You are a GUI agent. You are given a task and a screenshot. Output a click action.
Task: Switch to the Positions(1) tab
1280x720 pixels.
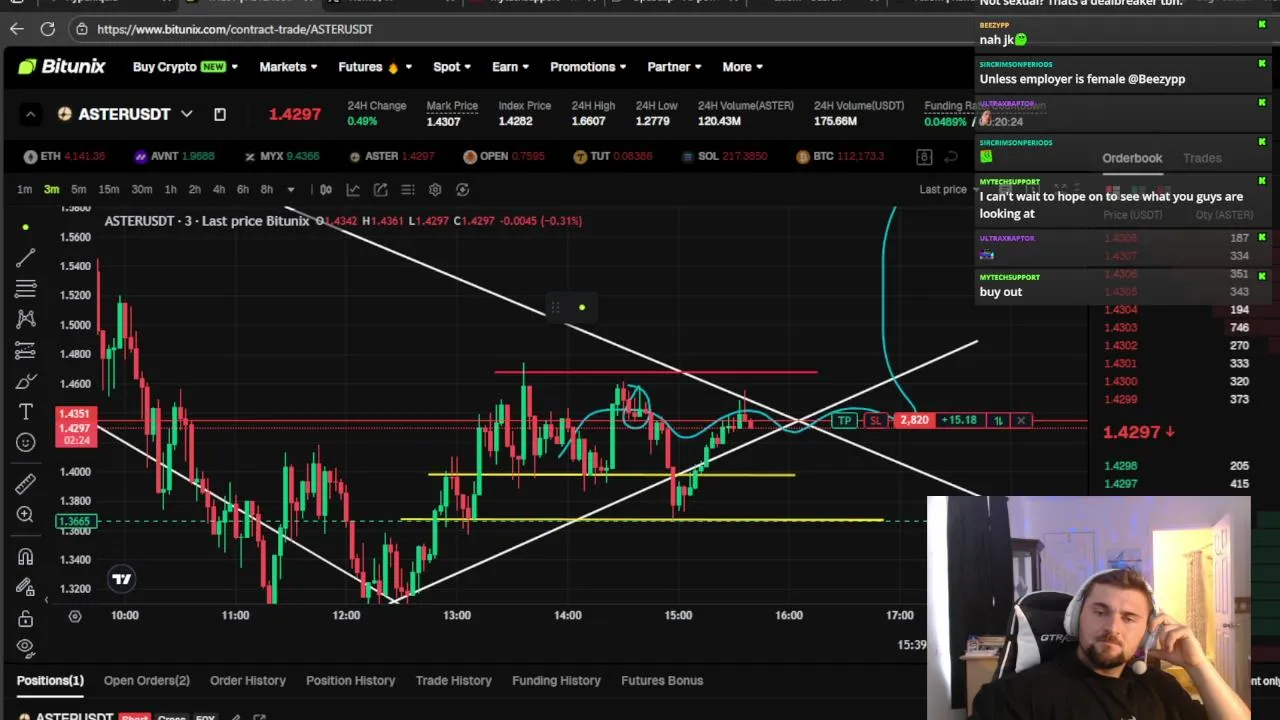click(x=50, y=680)
